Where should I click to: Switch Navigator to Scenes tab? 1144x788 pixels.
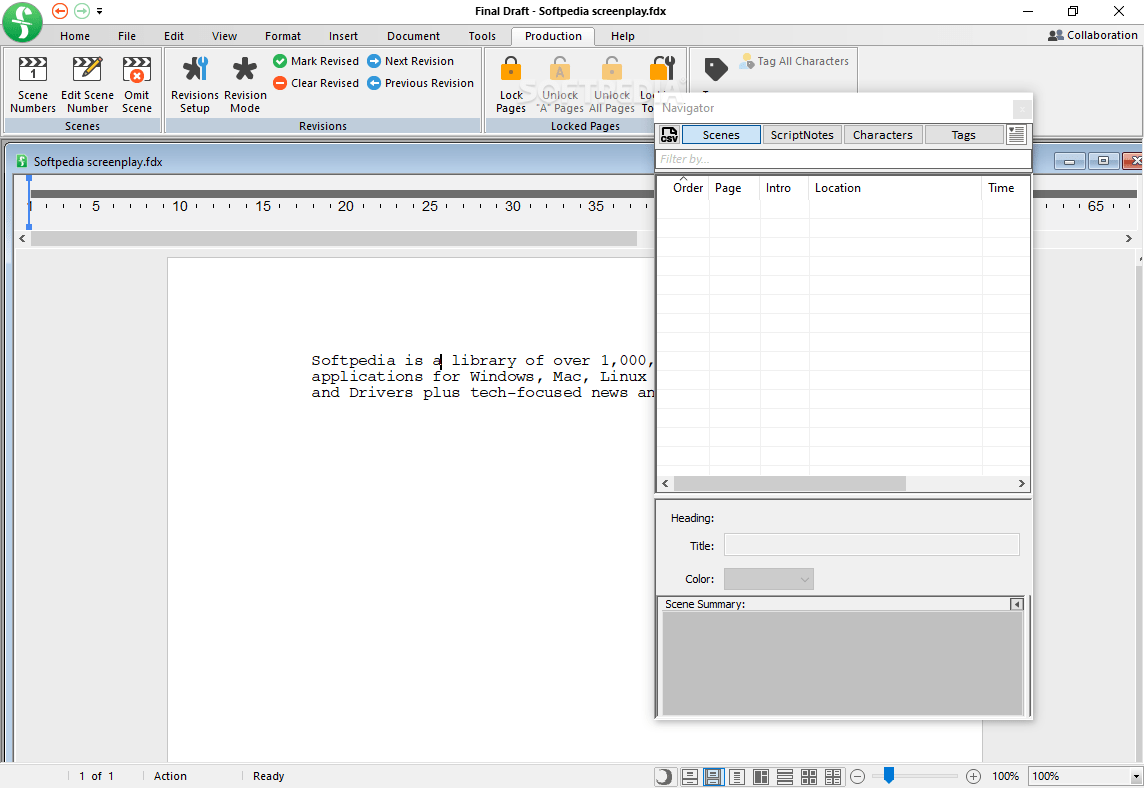pyautogui.click(x=721, y=135)
